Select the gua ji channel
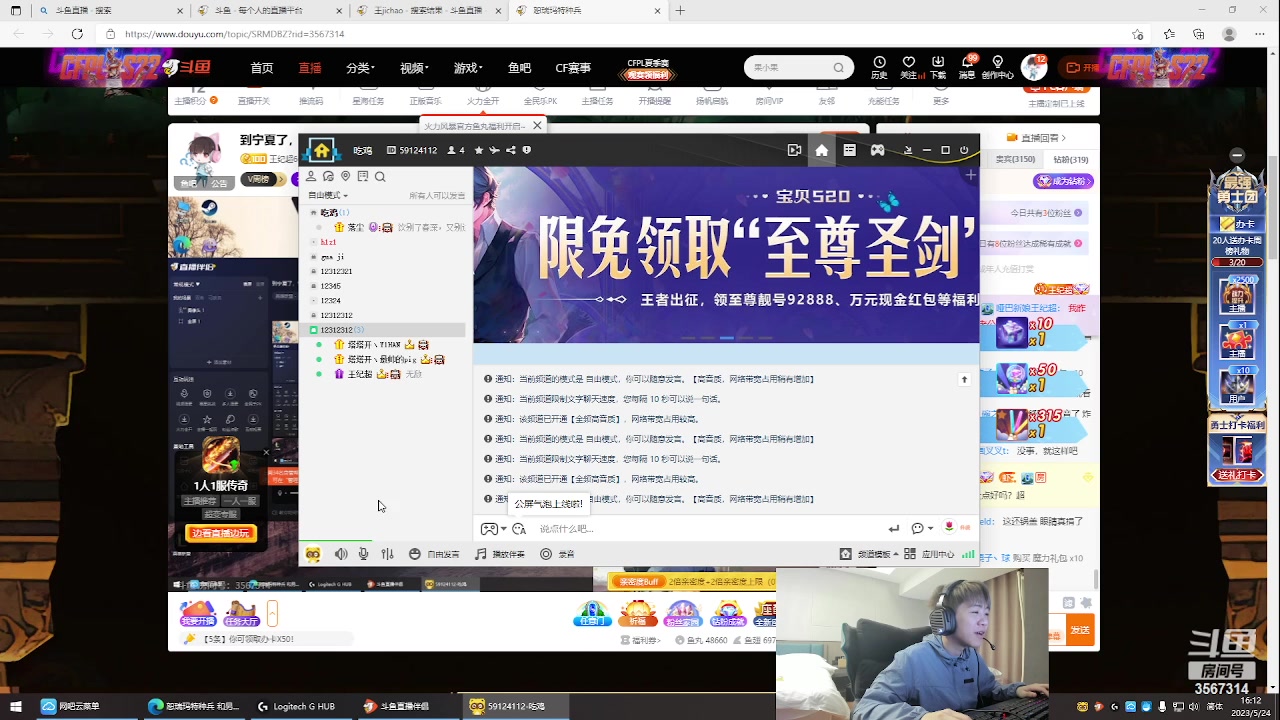 (332, 257)
